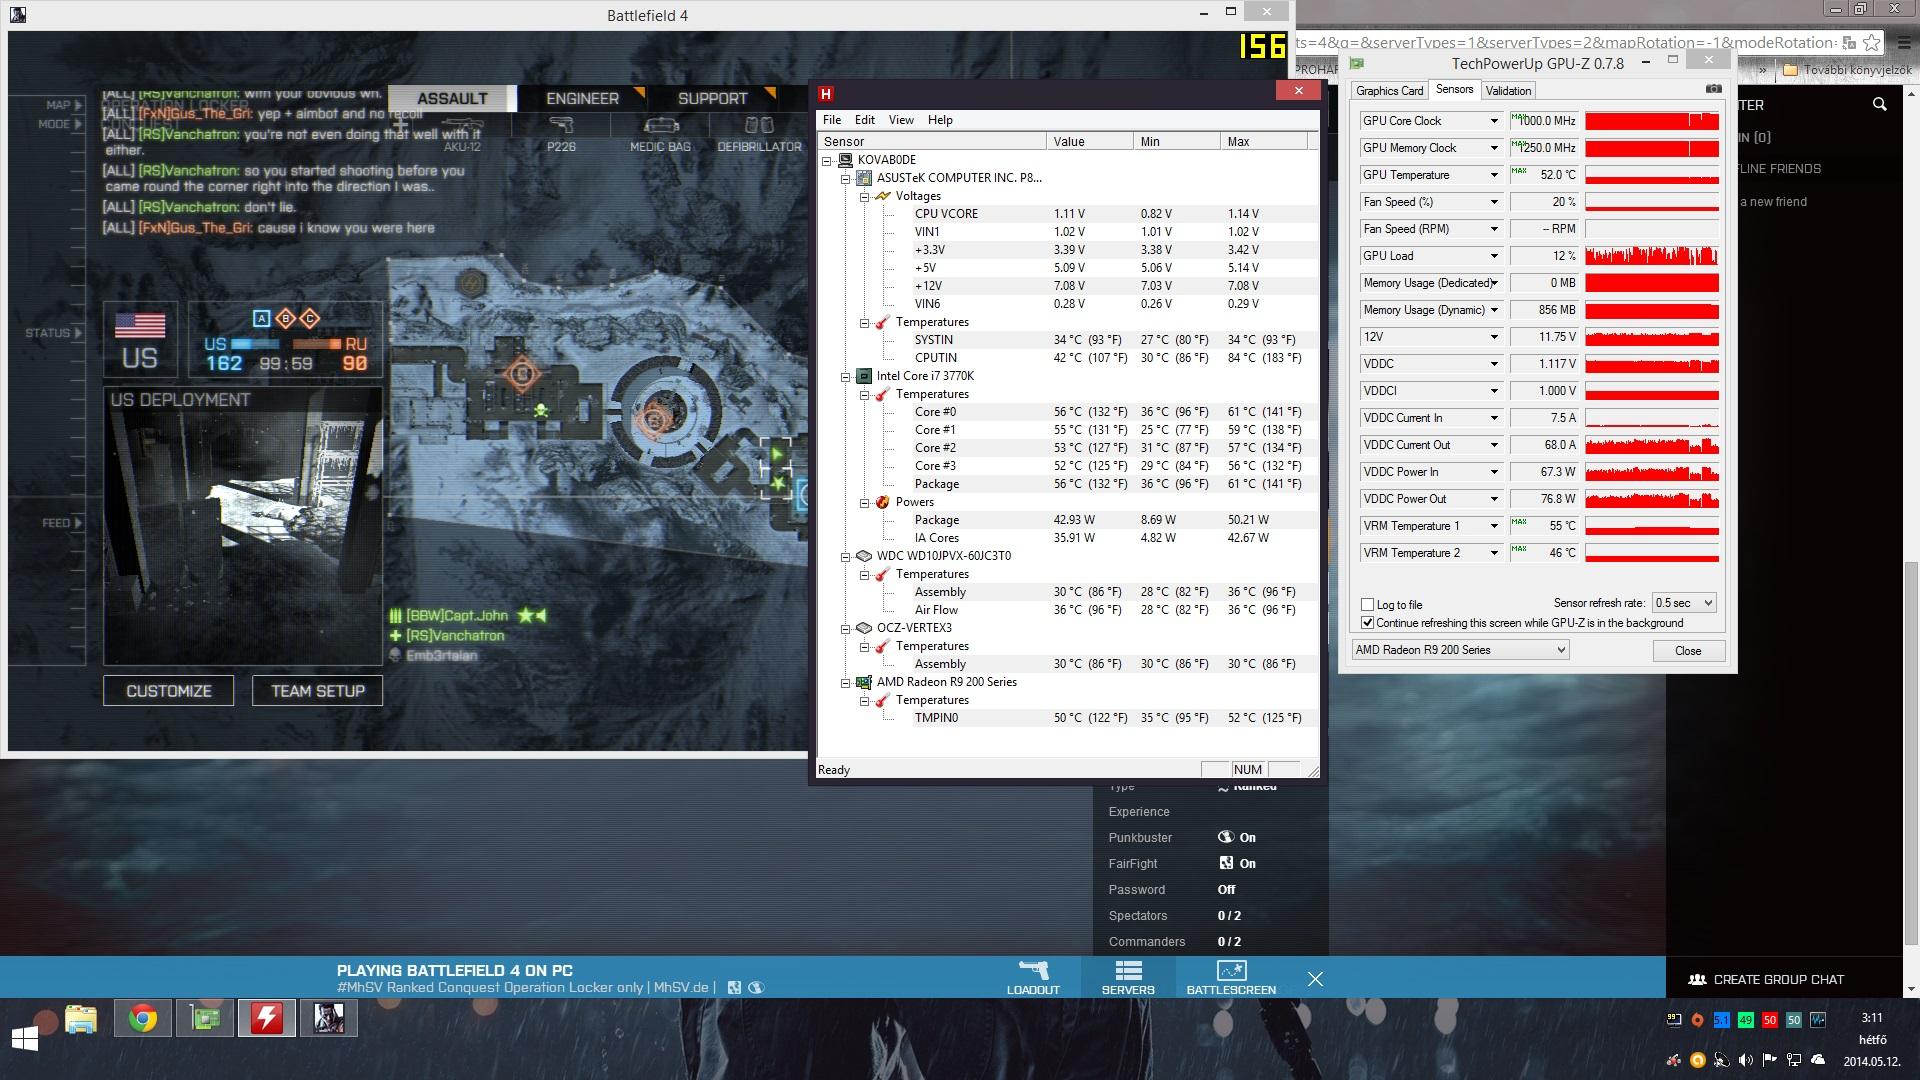Click the Chrome bookmark star icon
1920x1080 pixels.
(x=1872, y=43)
